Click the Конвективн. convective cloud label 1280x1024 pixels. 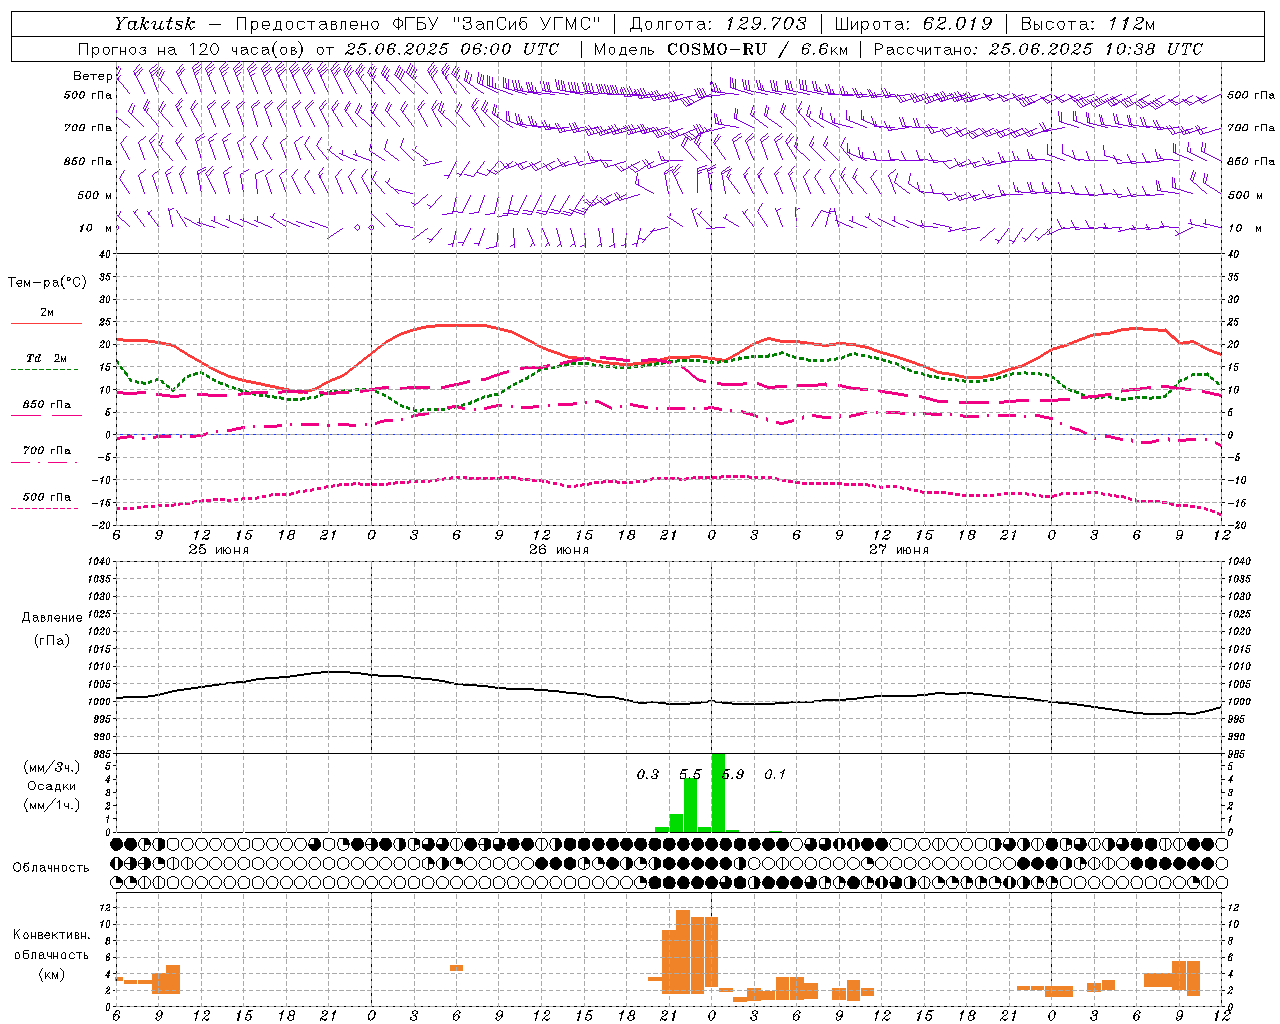click(x=51, y=935)
